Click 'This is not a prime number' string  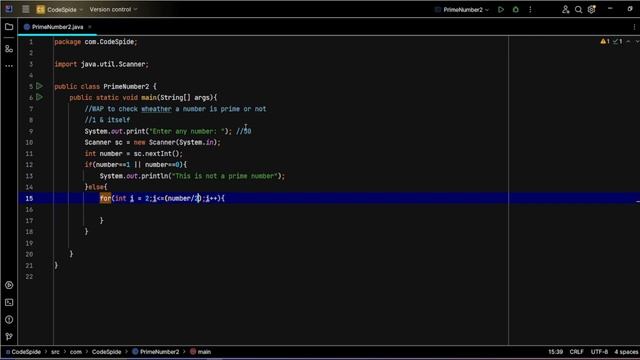click(224, 176)
